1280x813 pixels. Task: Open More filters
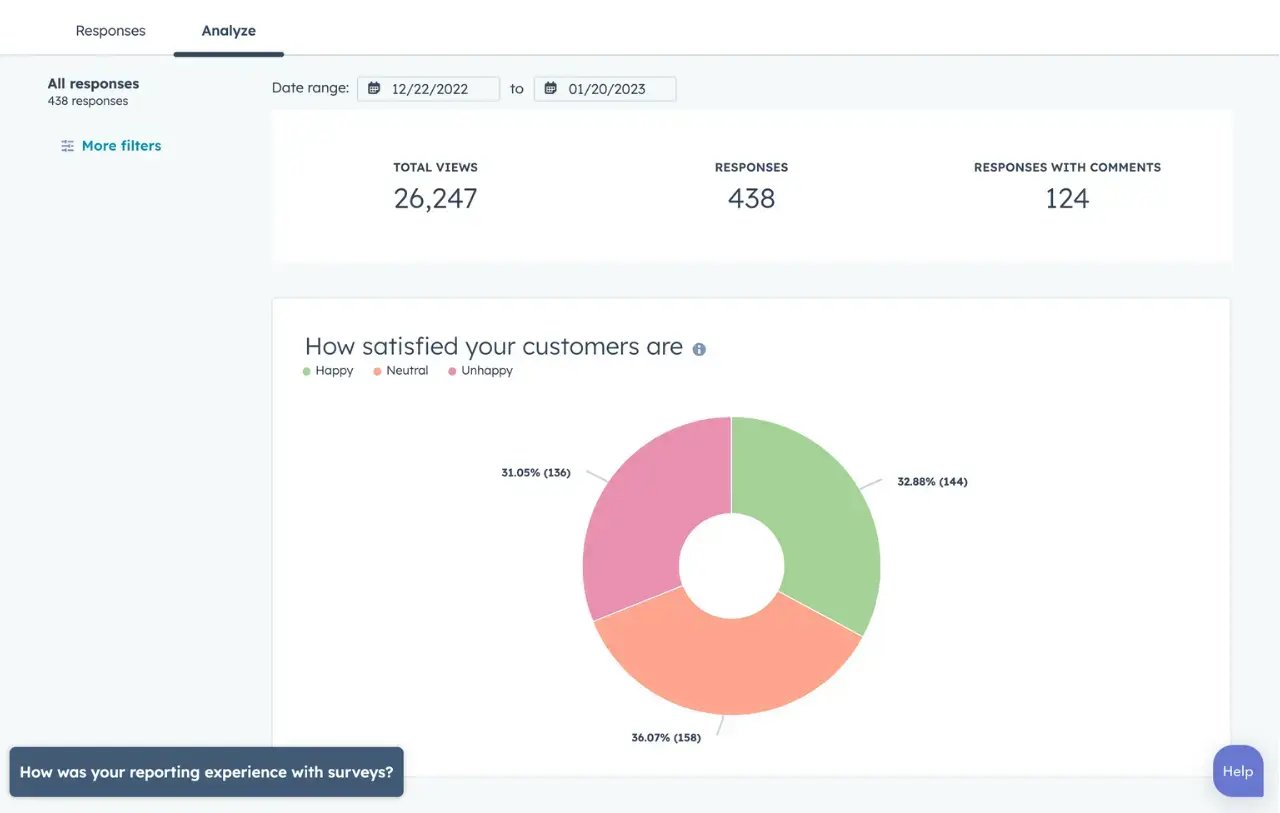pos(121,145)
